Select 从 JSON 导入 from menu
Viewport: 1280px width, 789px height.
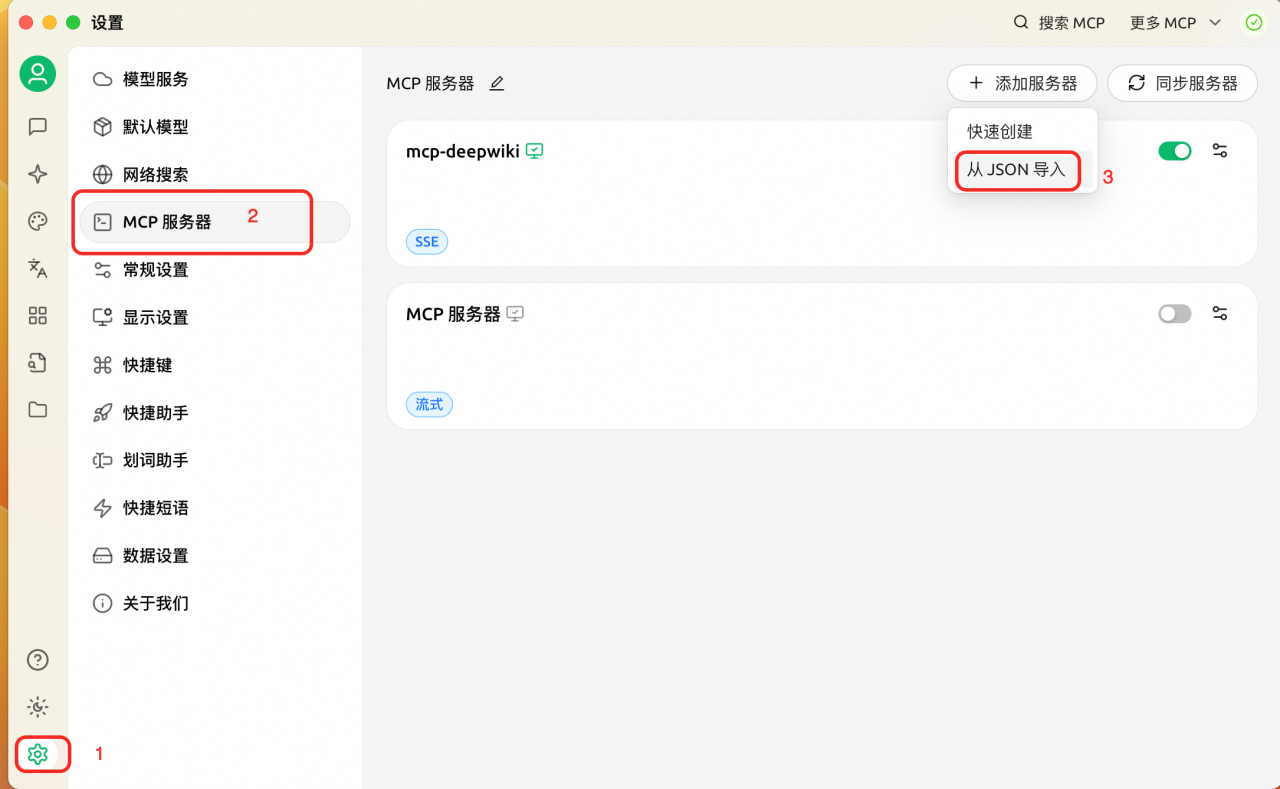(1016, 170)
